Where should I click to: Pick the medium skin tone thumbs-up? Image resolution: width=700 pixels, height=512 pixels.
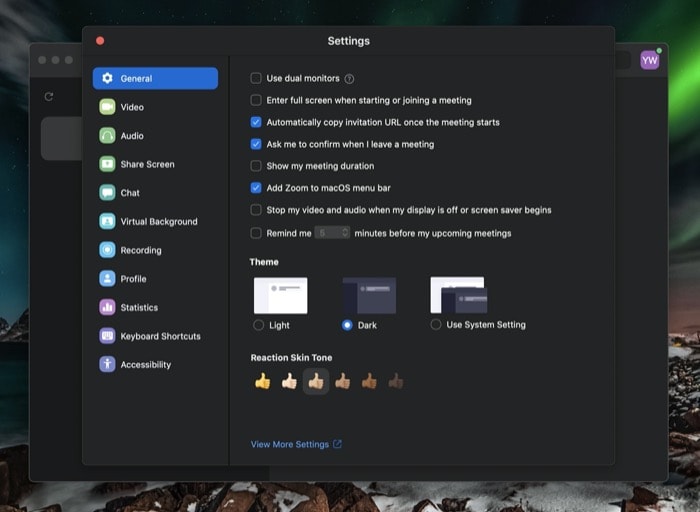tap(342, 381)
